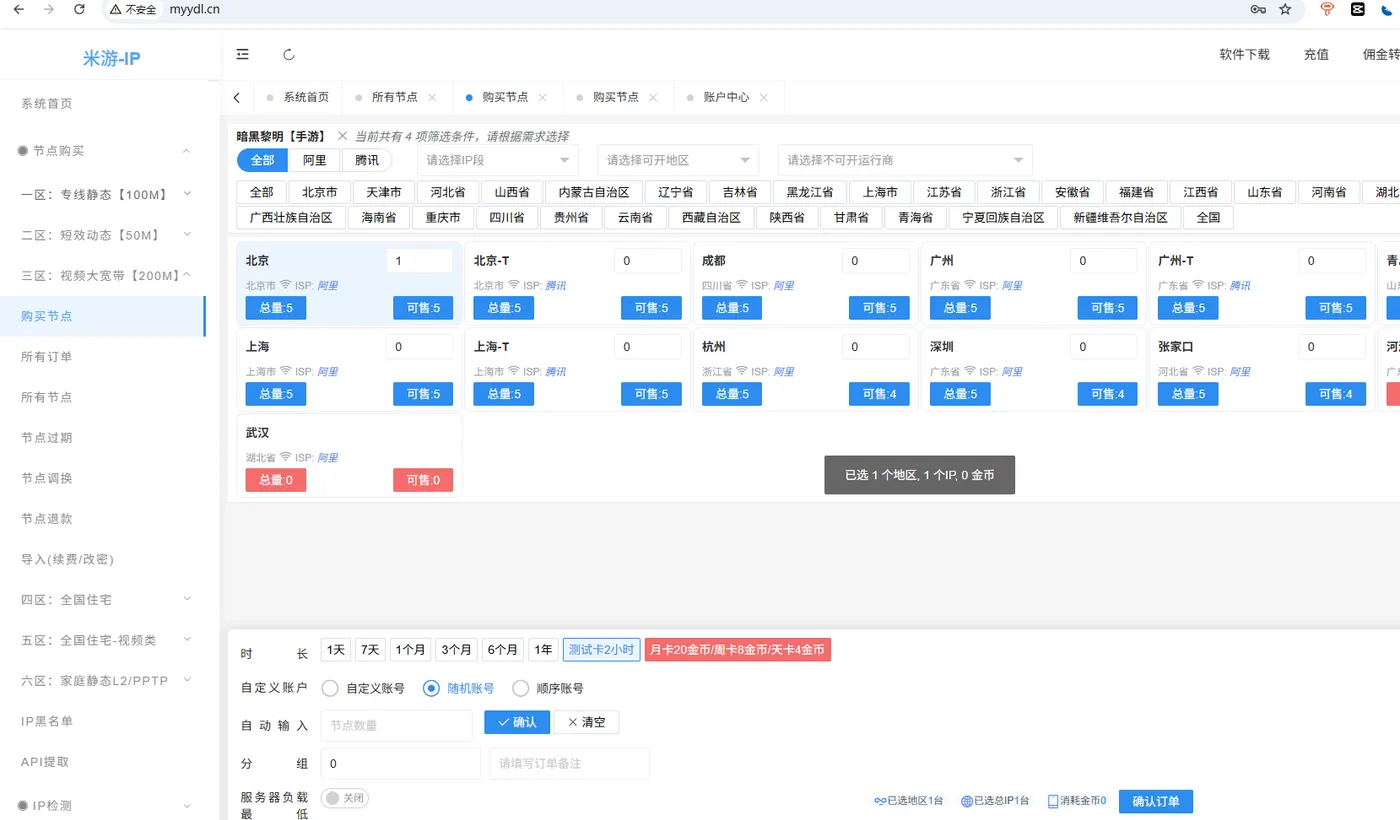
Task: Click the page refresh icon beside the fold icon
Action: pyautogui.click(x=289, y=55)
